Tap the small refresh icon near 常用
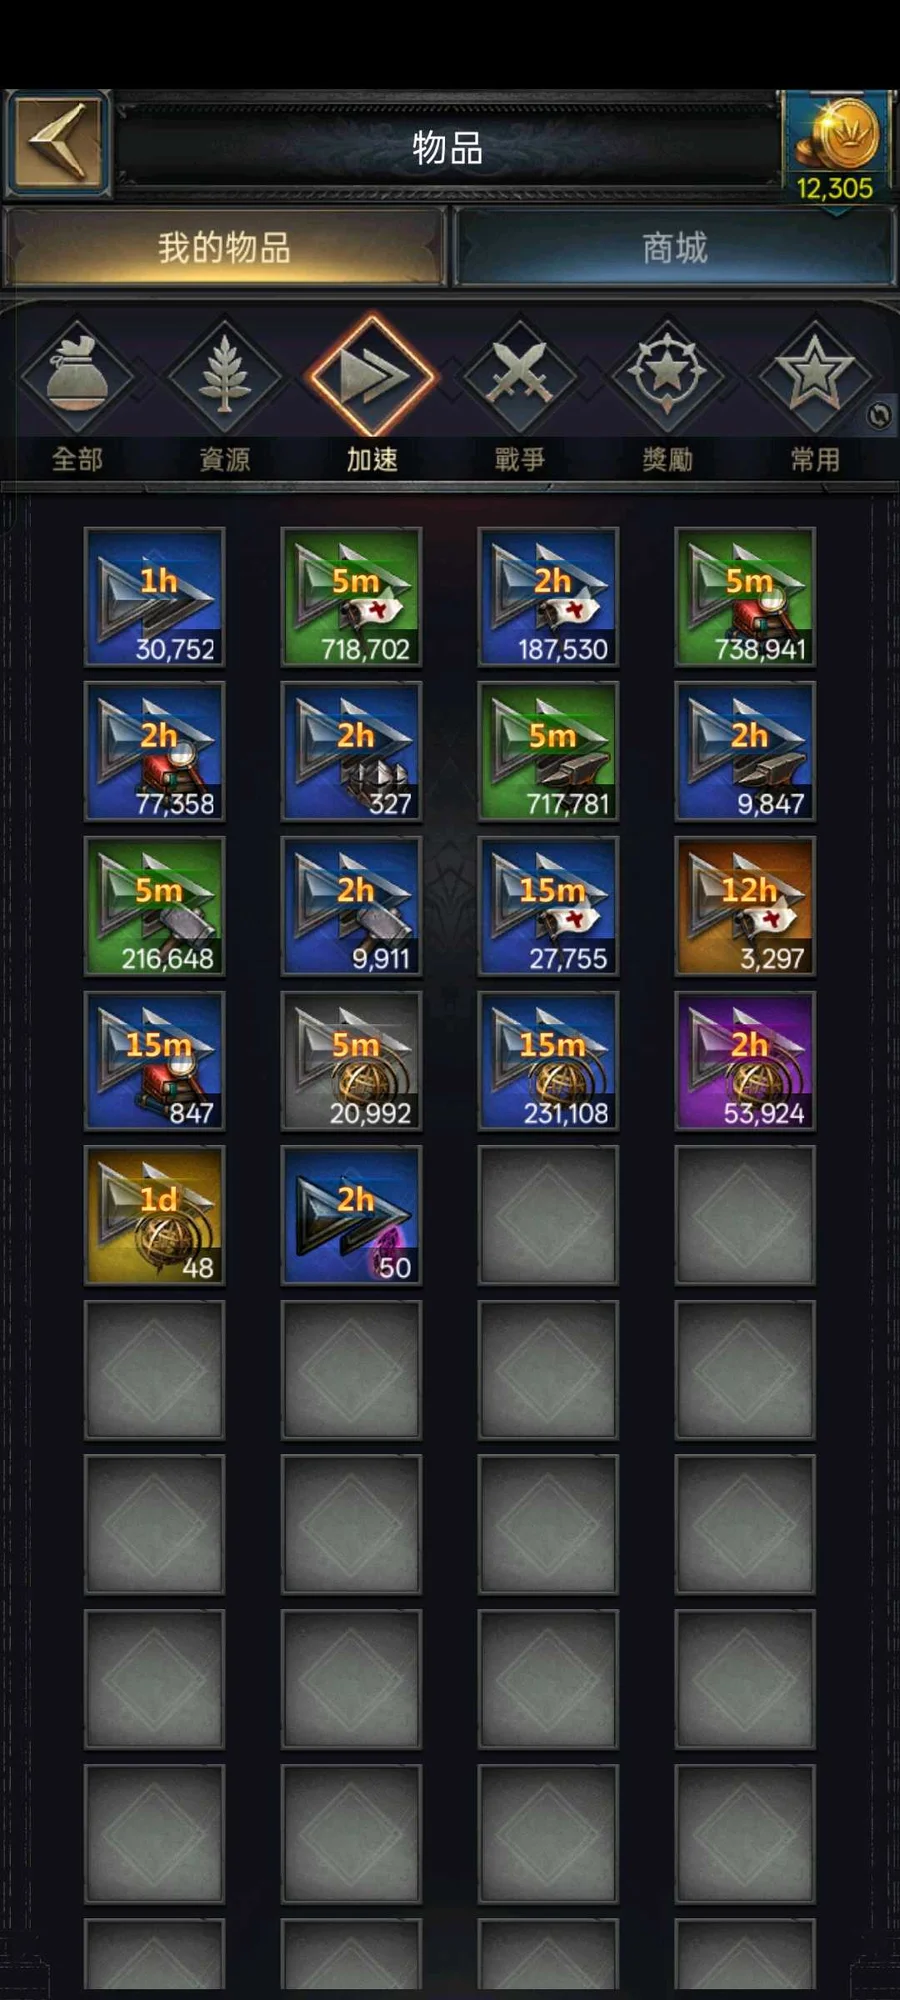Image resolution: width=900 pixels, height=2000 pixels. pyautogui.click(x=879, y=415)
